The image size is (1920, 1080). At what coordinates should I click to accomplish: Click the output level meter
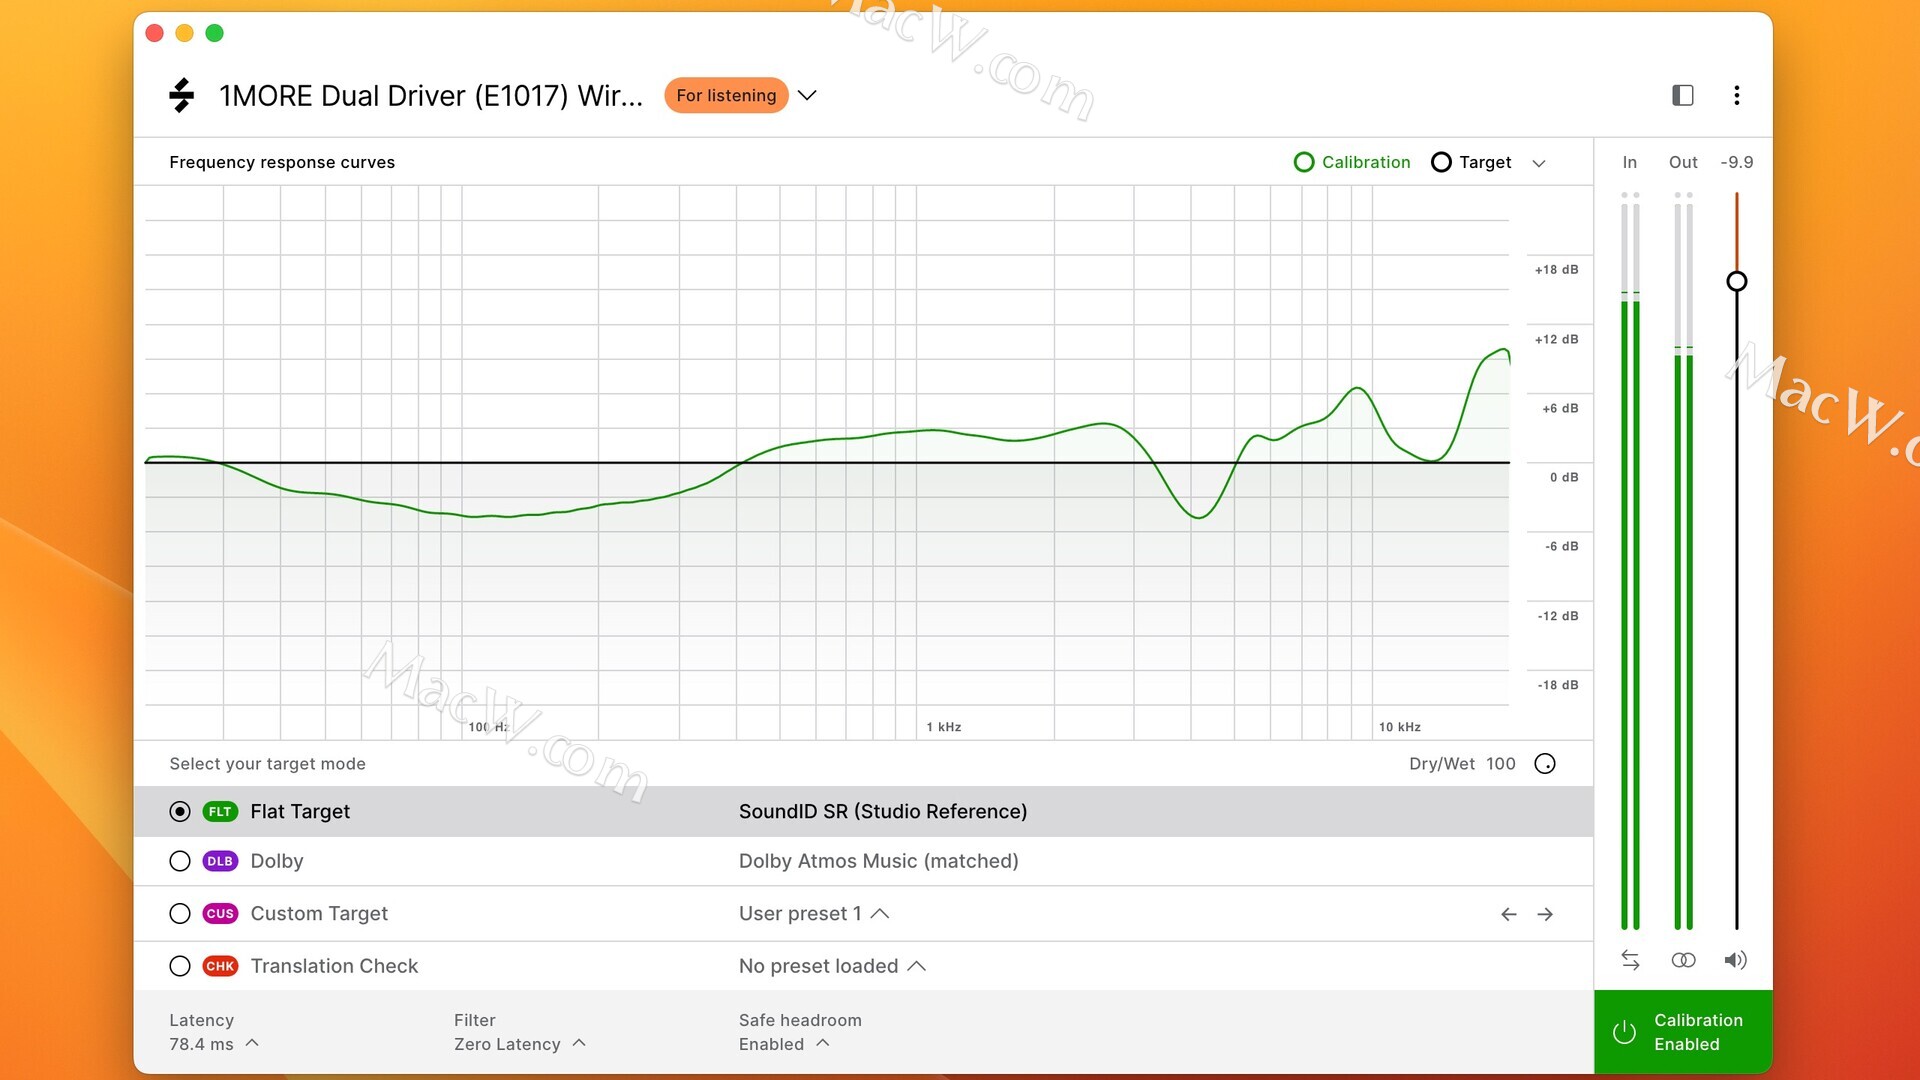pos(1683,560)
